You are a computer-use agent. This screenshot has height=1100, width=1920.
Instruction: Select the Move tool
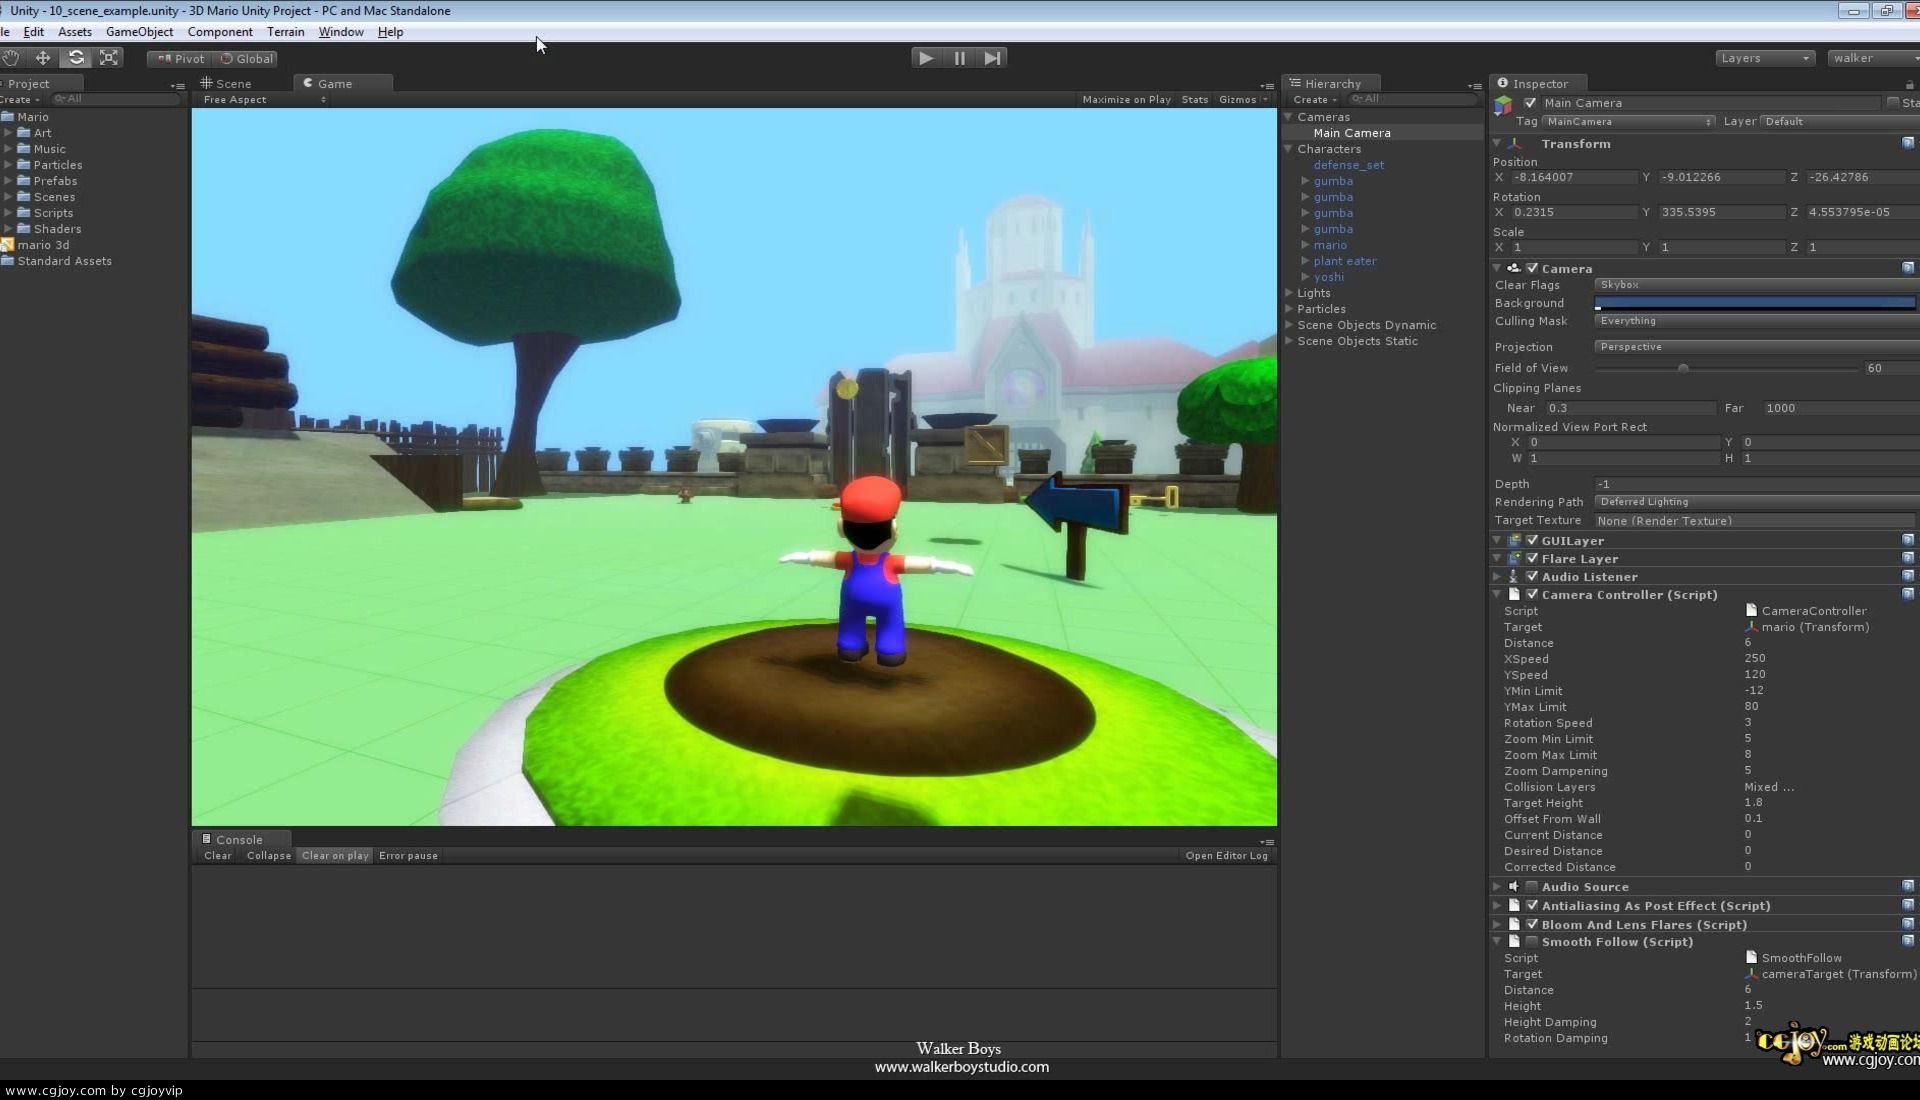pos(43,58)
